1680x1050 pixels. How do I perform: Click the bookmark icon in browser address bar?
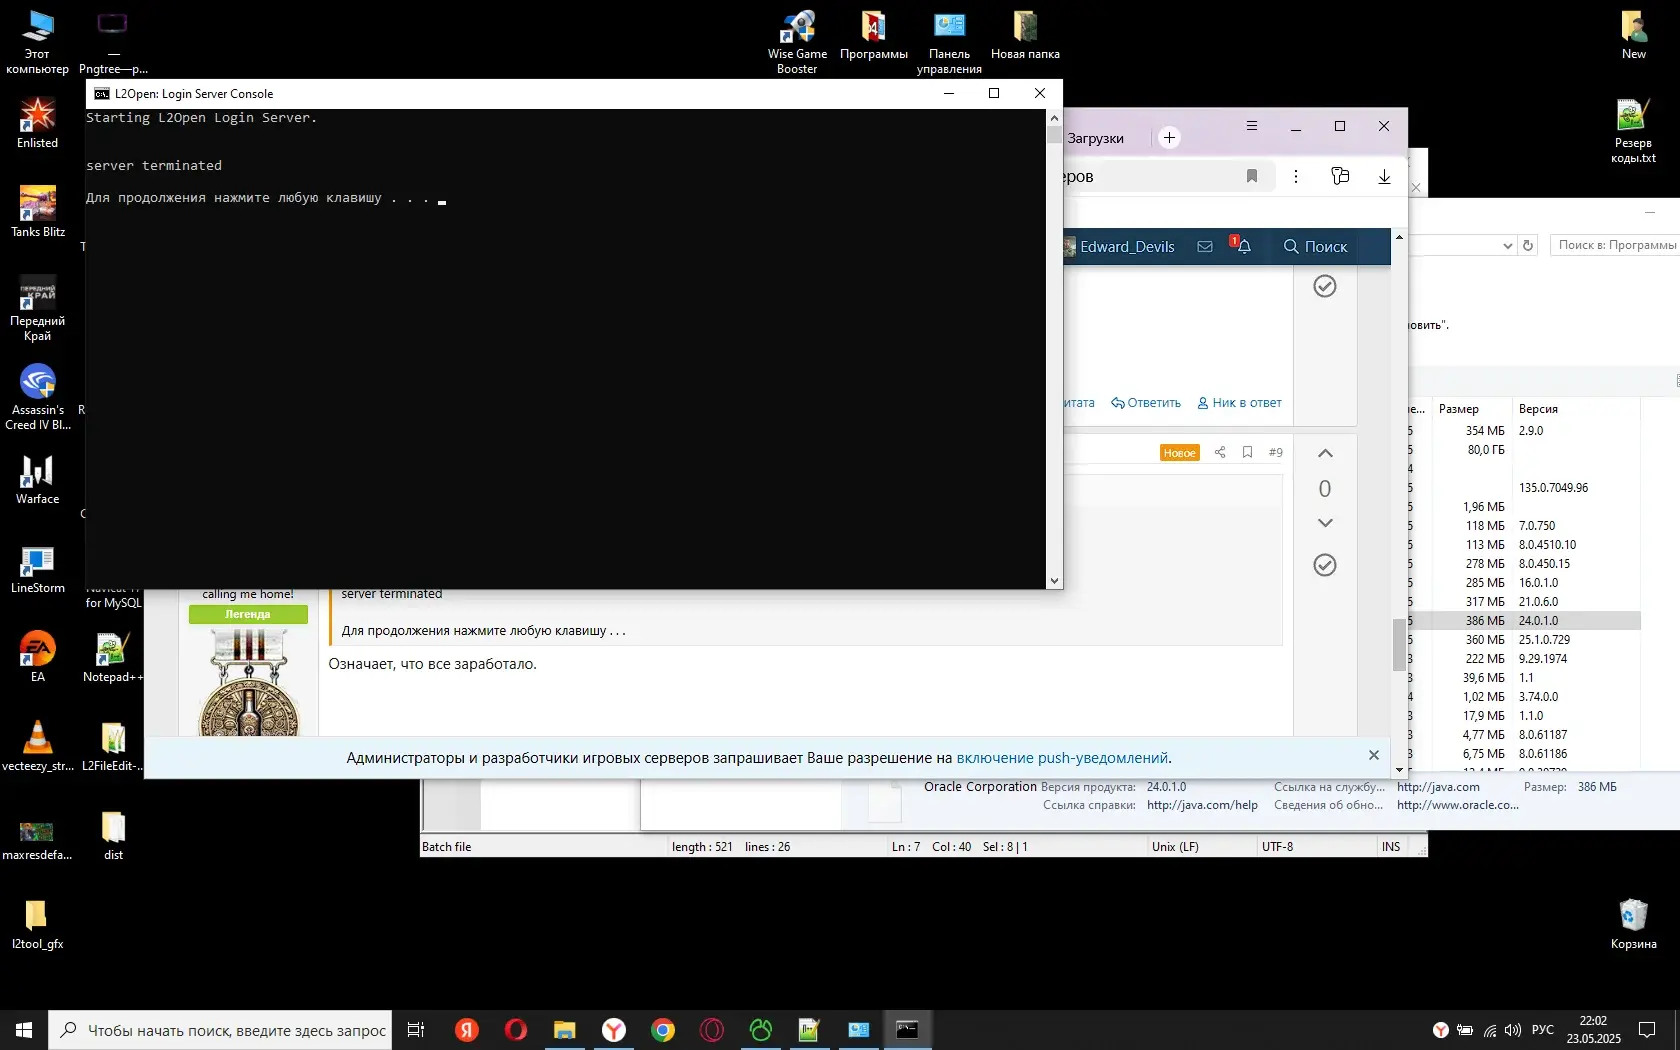point(1251,176)
